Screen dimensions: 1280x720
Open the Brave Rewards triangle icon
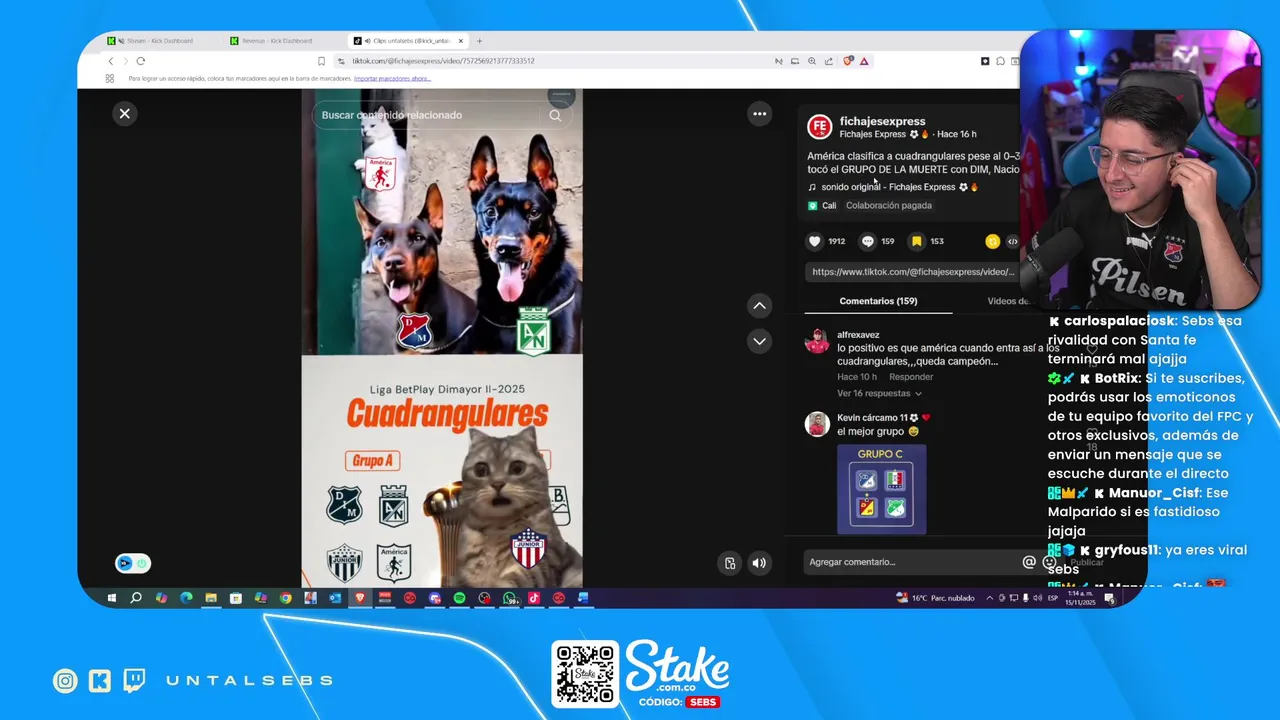tap(864, 61)
